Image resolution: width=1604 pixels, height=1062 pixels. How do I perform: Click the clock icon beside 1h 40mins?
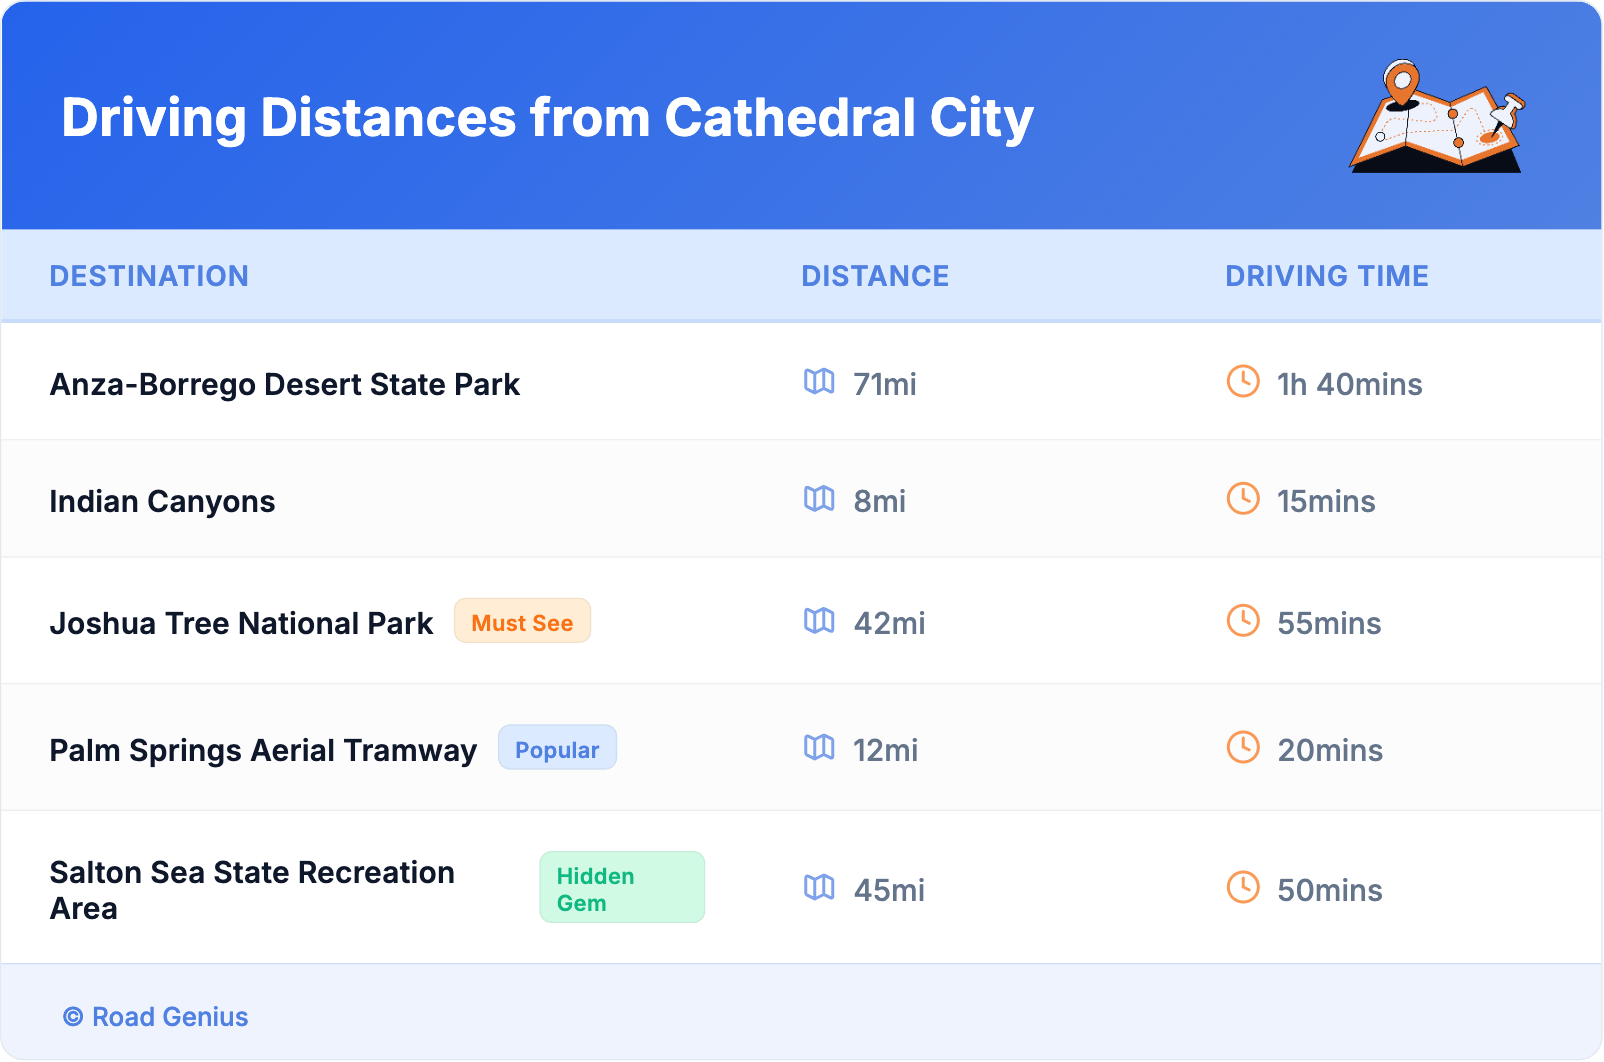(x=1243, y=382)
